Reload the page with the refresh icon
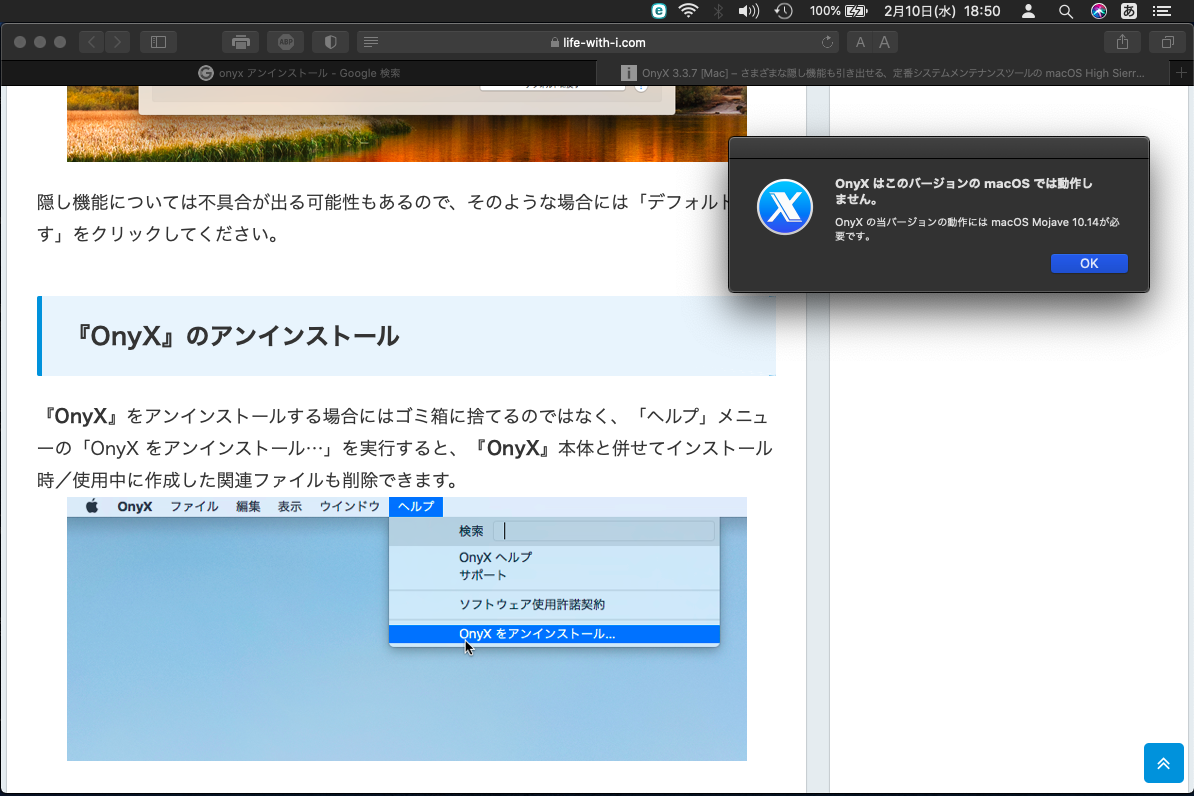1194x796 pixels. pyautogui.click(x=827, y=42)
